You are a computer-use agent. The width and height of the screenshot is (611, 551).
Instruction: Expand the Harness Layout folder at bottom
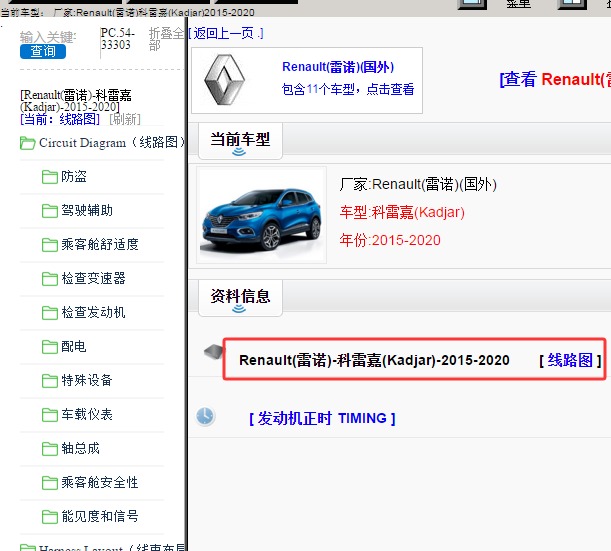(x=103, y=547)
